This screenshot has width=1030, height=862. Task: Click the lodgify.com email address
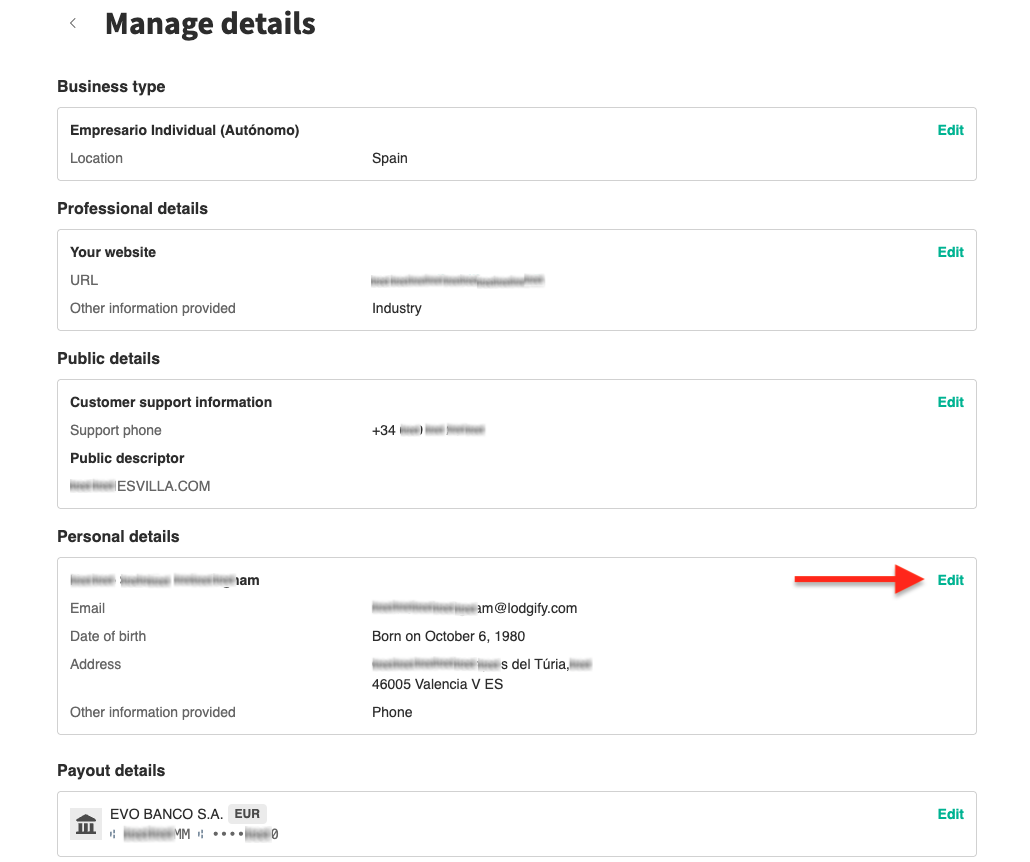click(x=475, y=608)
